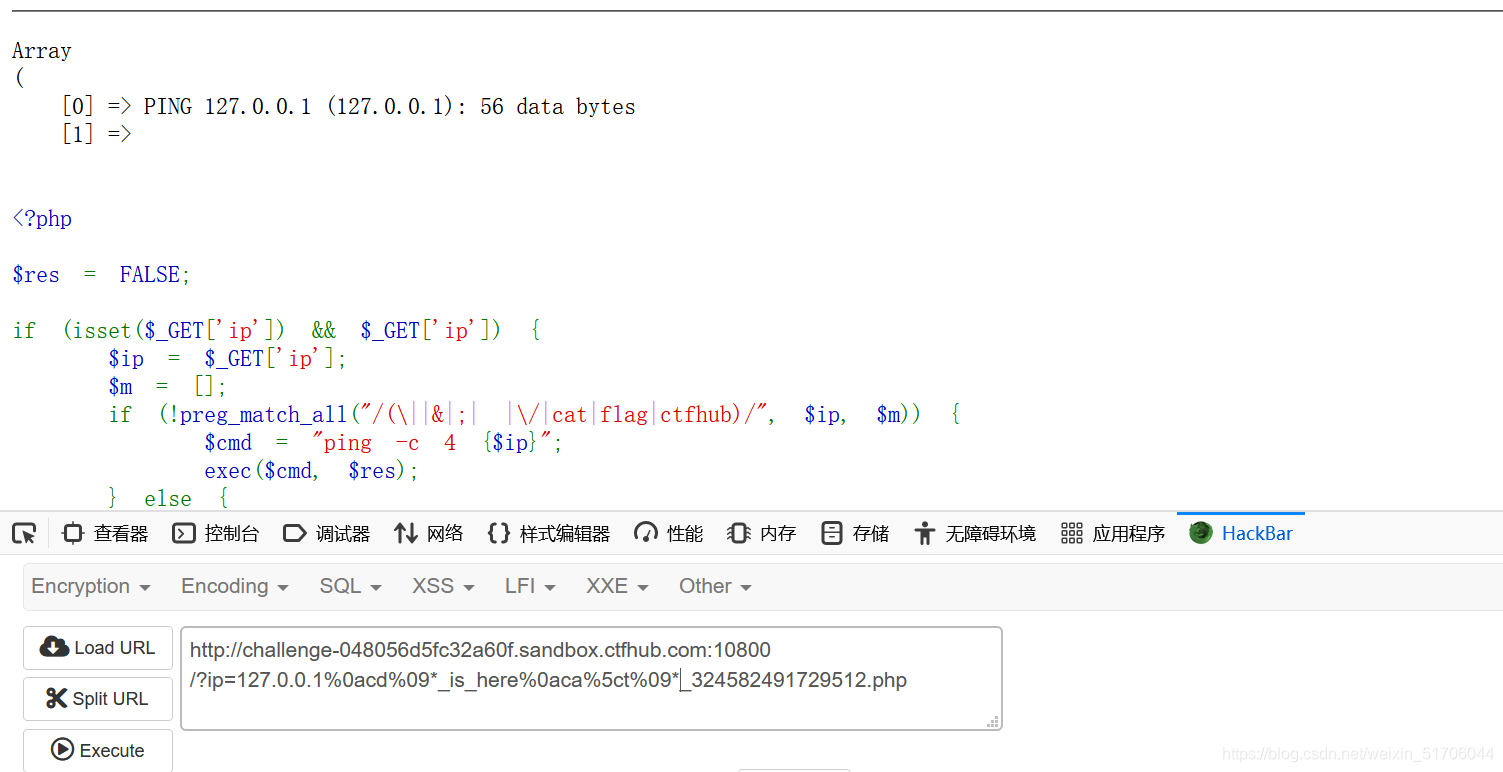1503x772 pixels.
Task: Open the Console (控制台) tab
Action: tap(215, 534)
